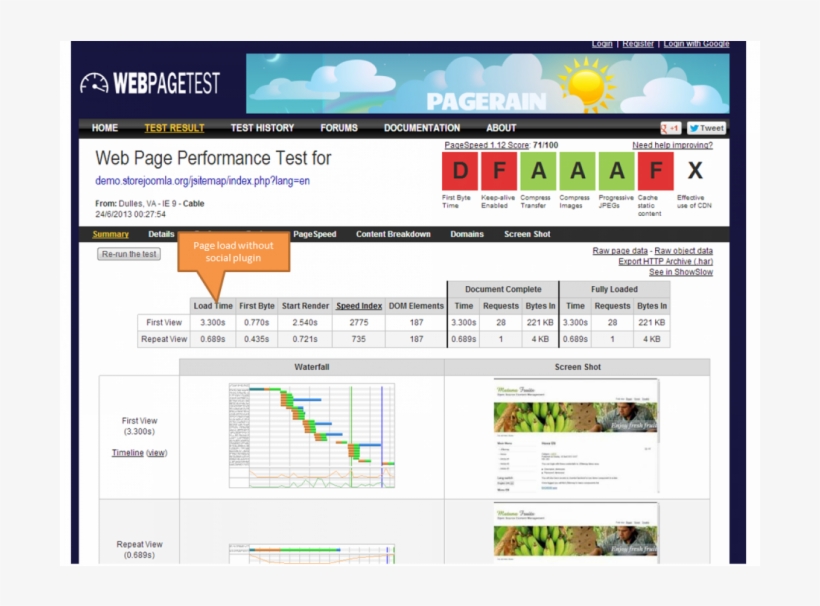
Task: Click Export HTTP Archive (.har) link
Action: pos(665,262)
